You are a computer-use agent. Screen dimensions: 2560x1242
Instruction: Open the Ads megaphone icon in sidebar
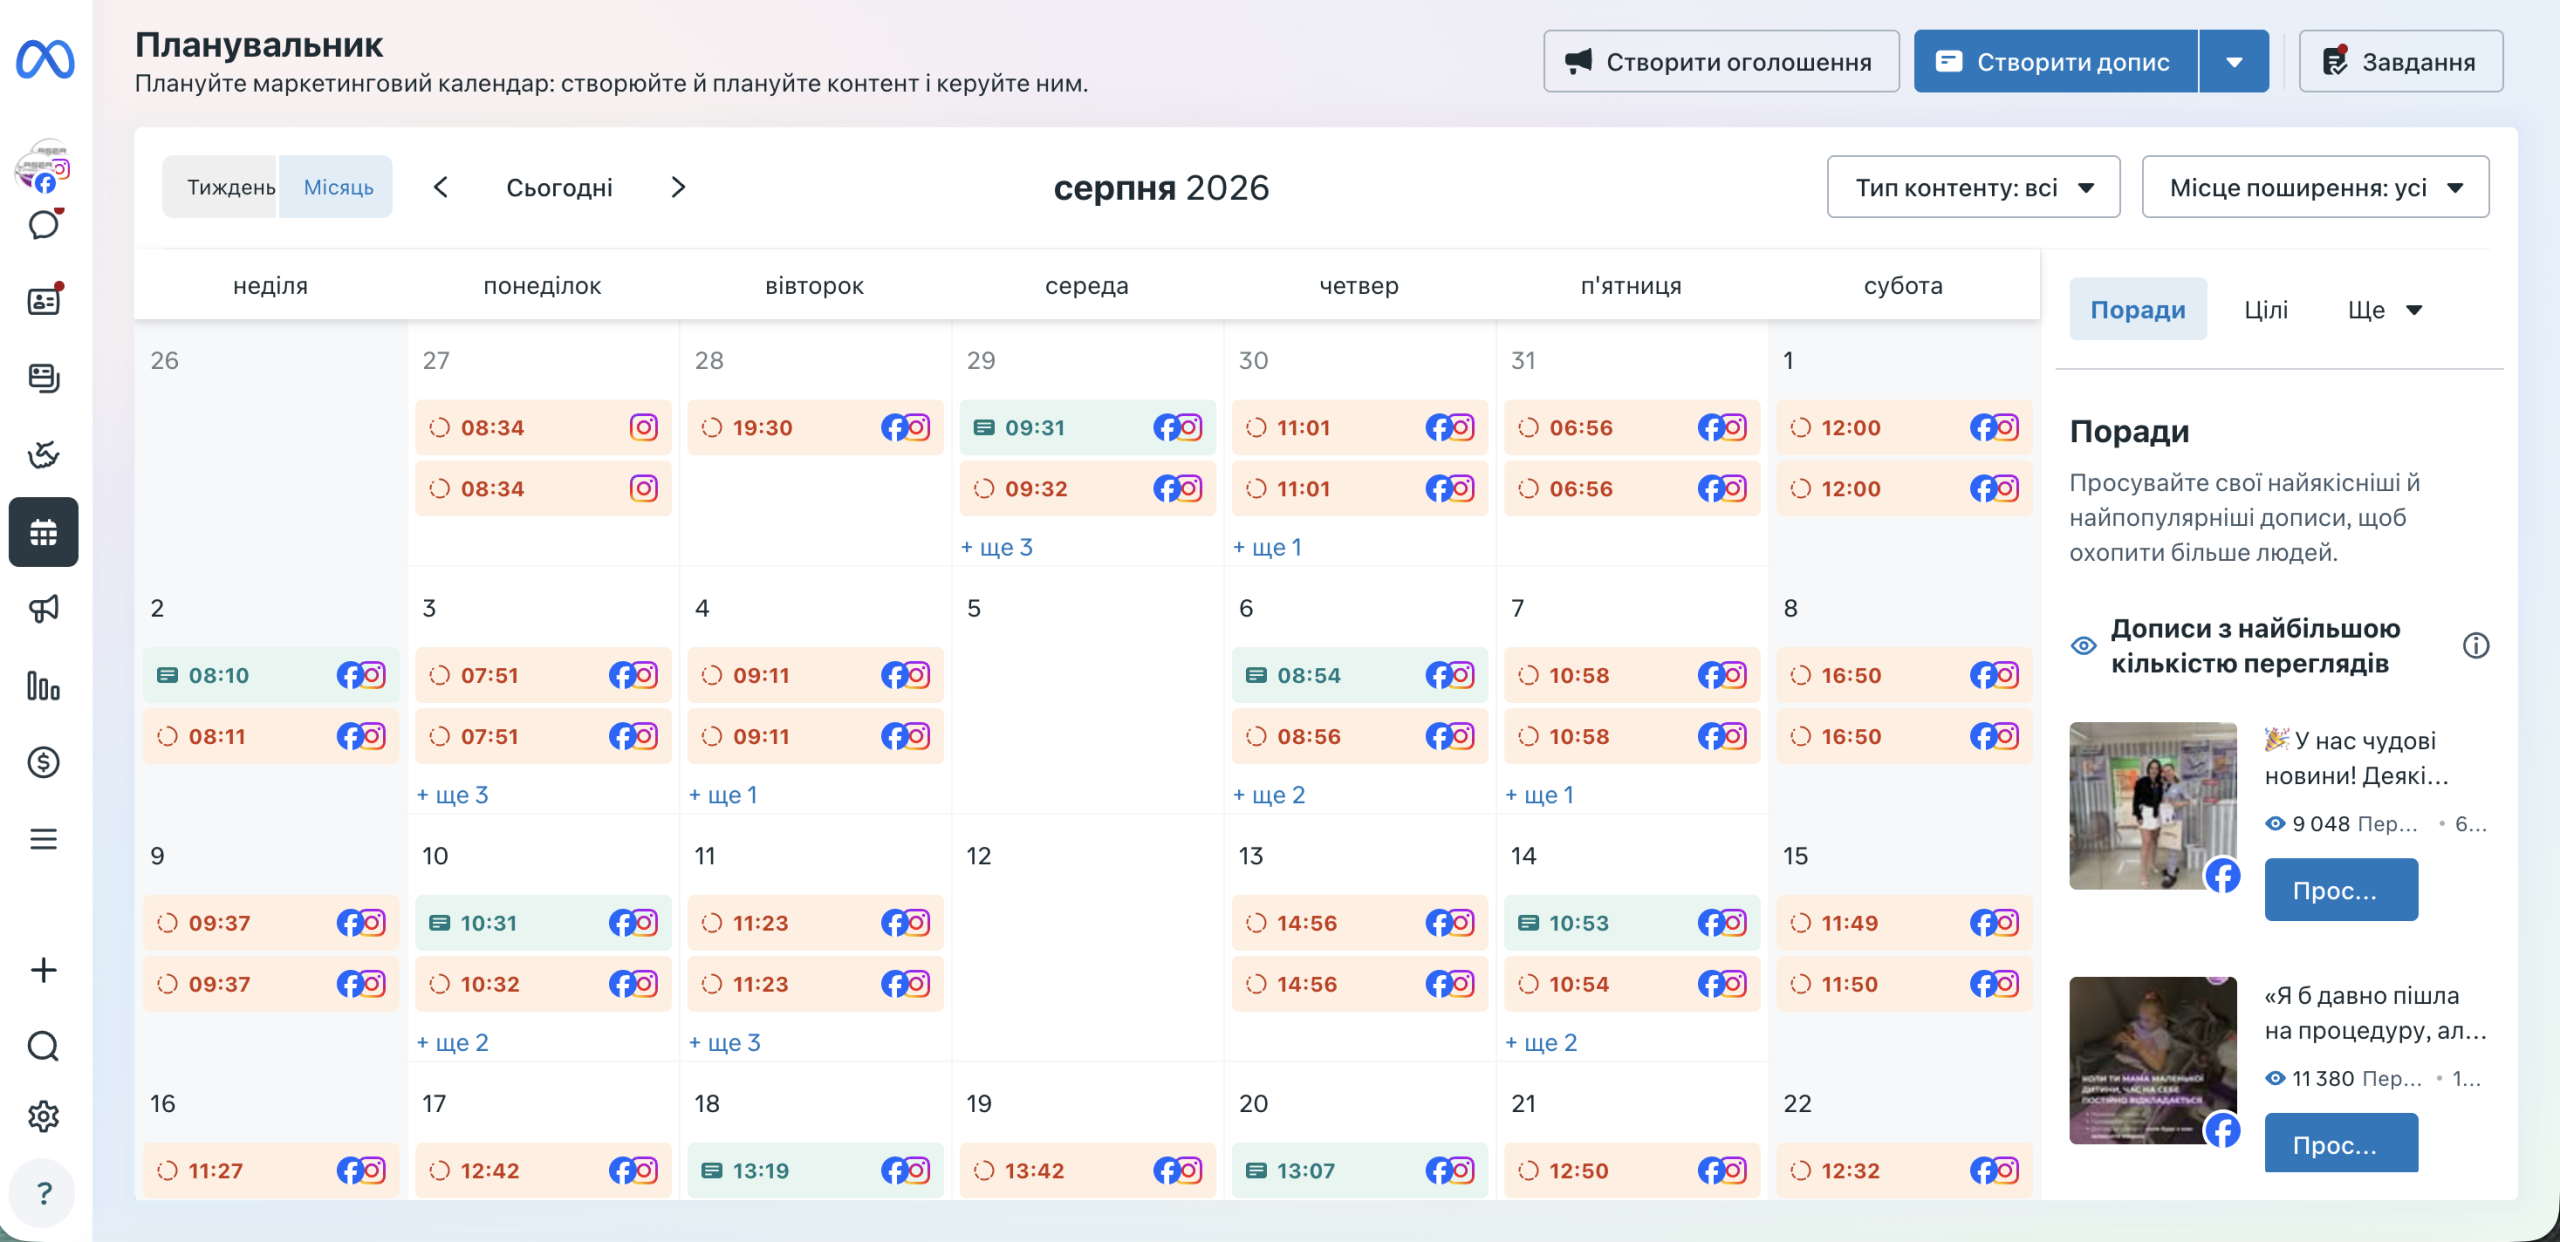pos(44,608)
